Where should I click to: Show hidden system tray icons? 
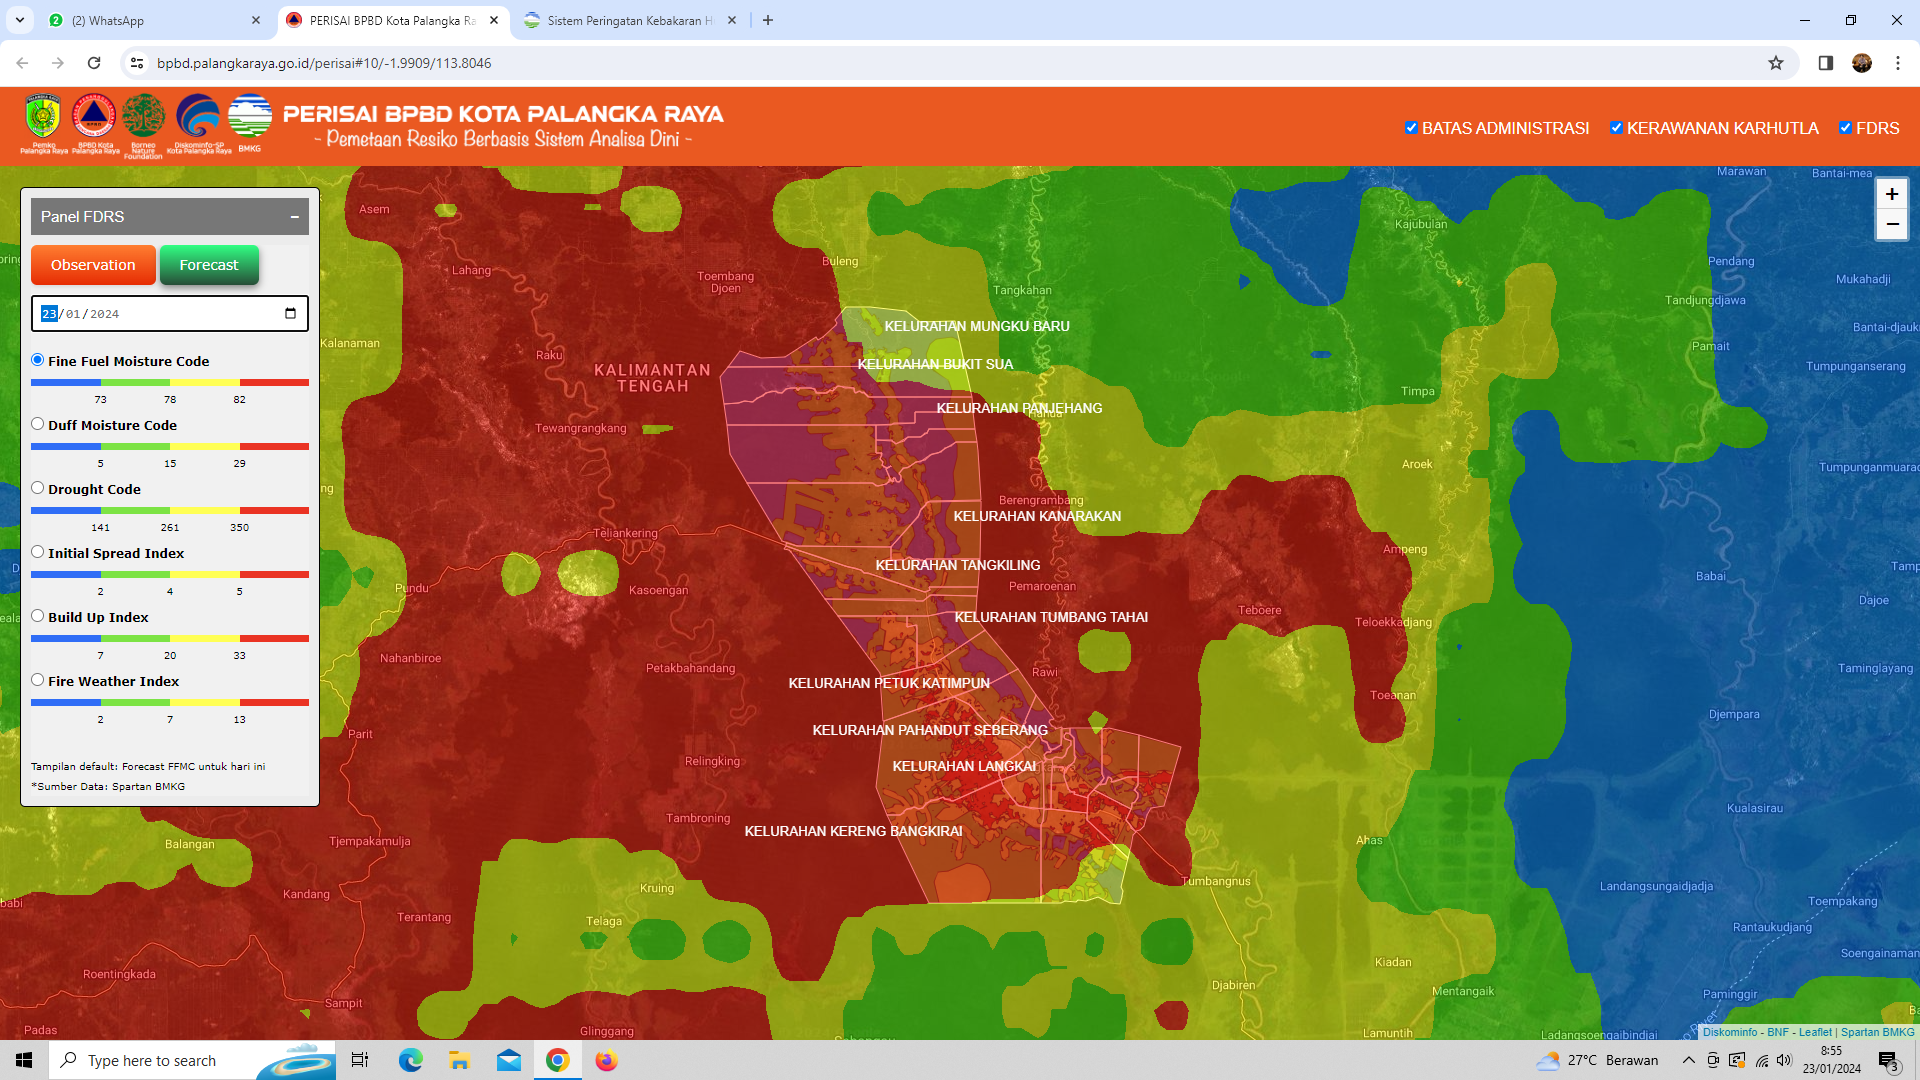click(x=1688, y=1060)
